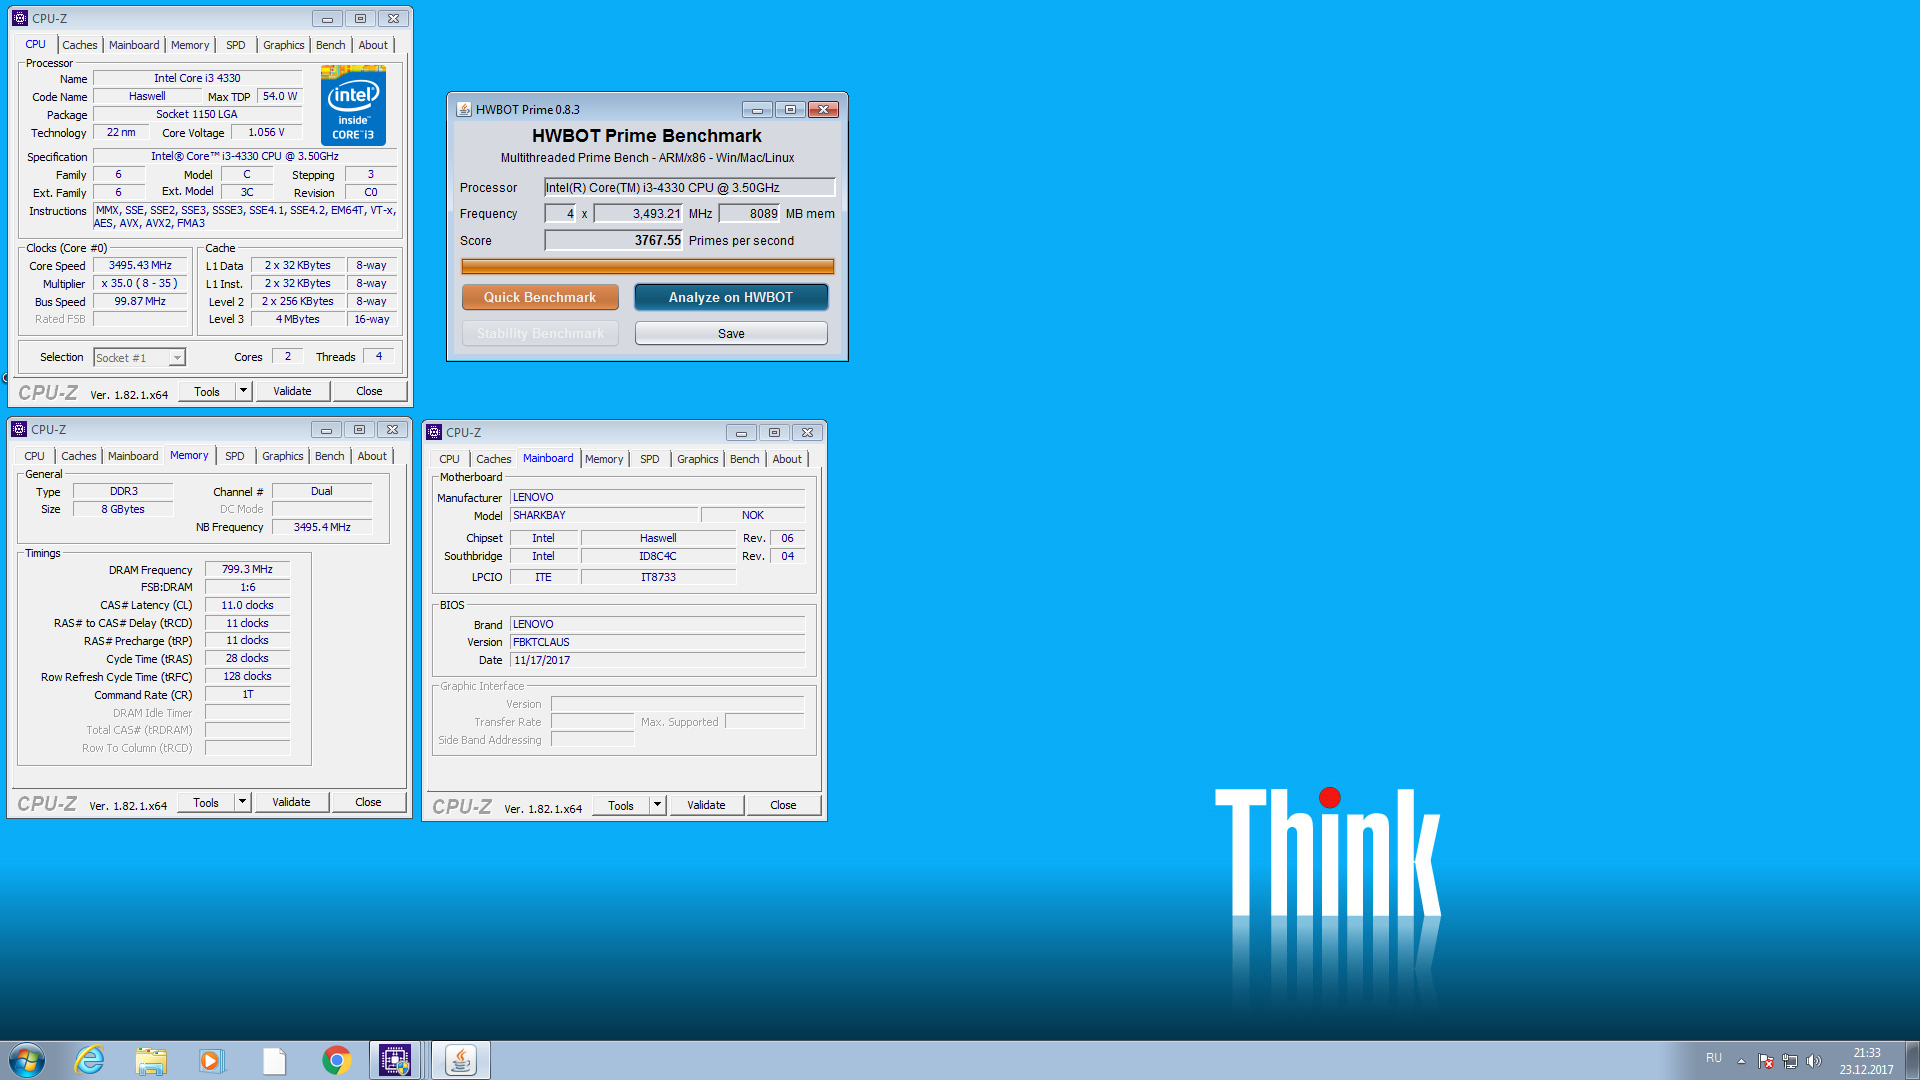Screen dimensions: 1920x1080
Task: Switch to the Java HWBOT taskbar button
Action: [461, 1060]
